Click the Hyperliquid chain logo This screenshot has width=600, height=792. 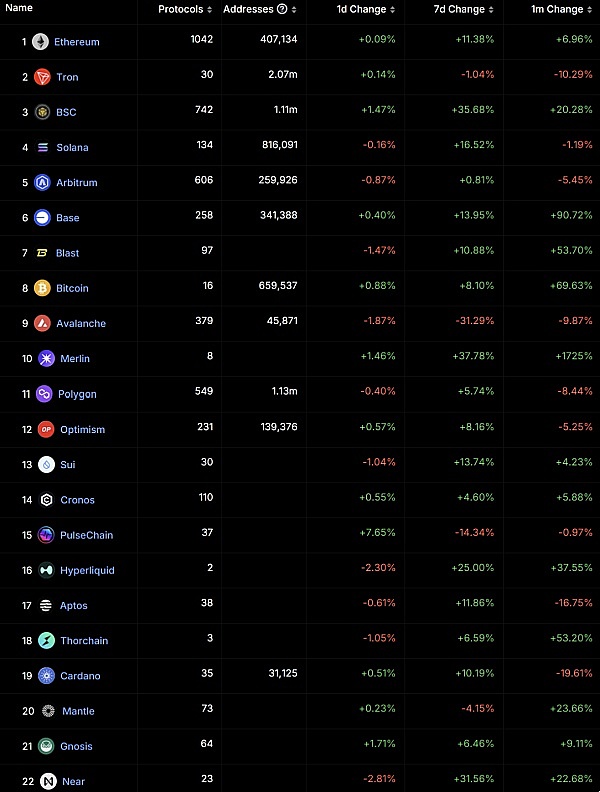46,570
